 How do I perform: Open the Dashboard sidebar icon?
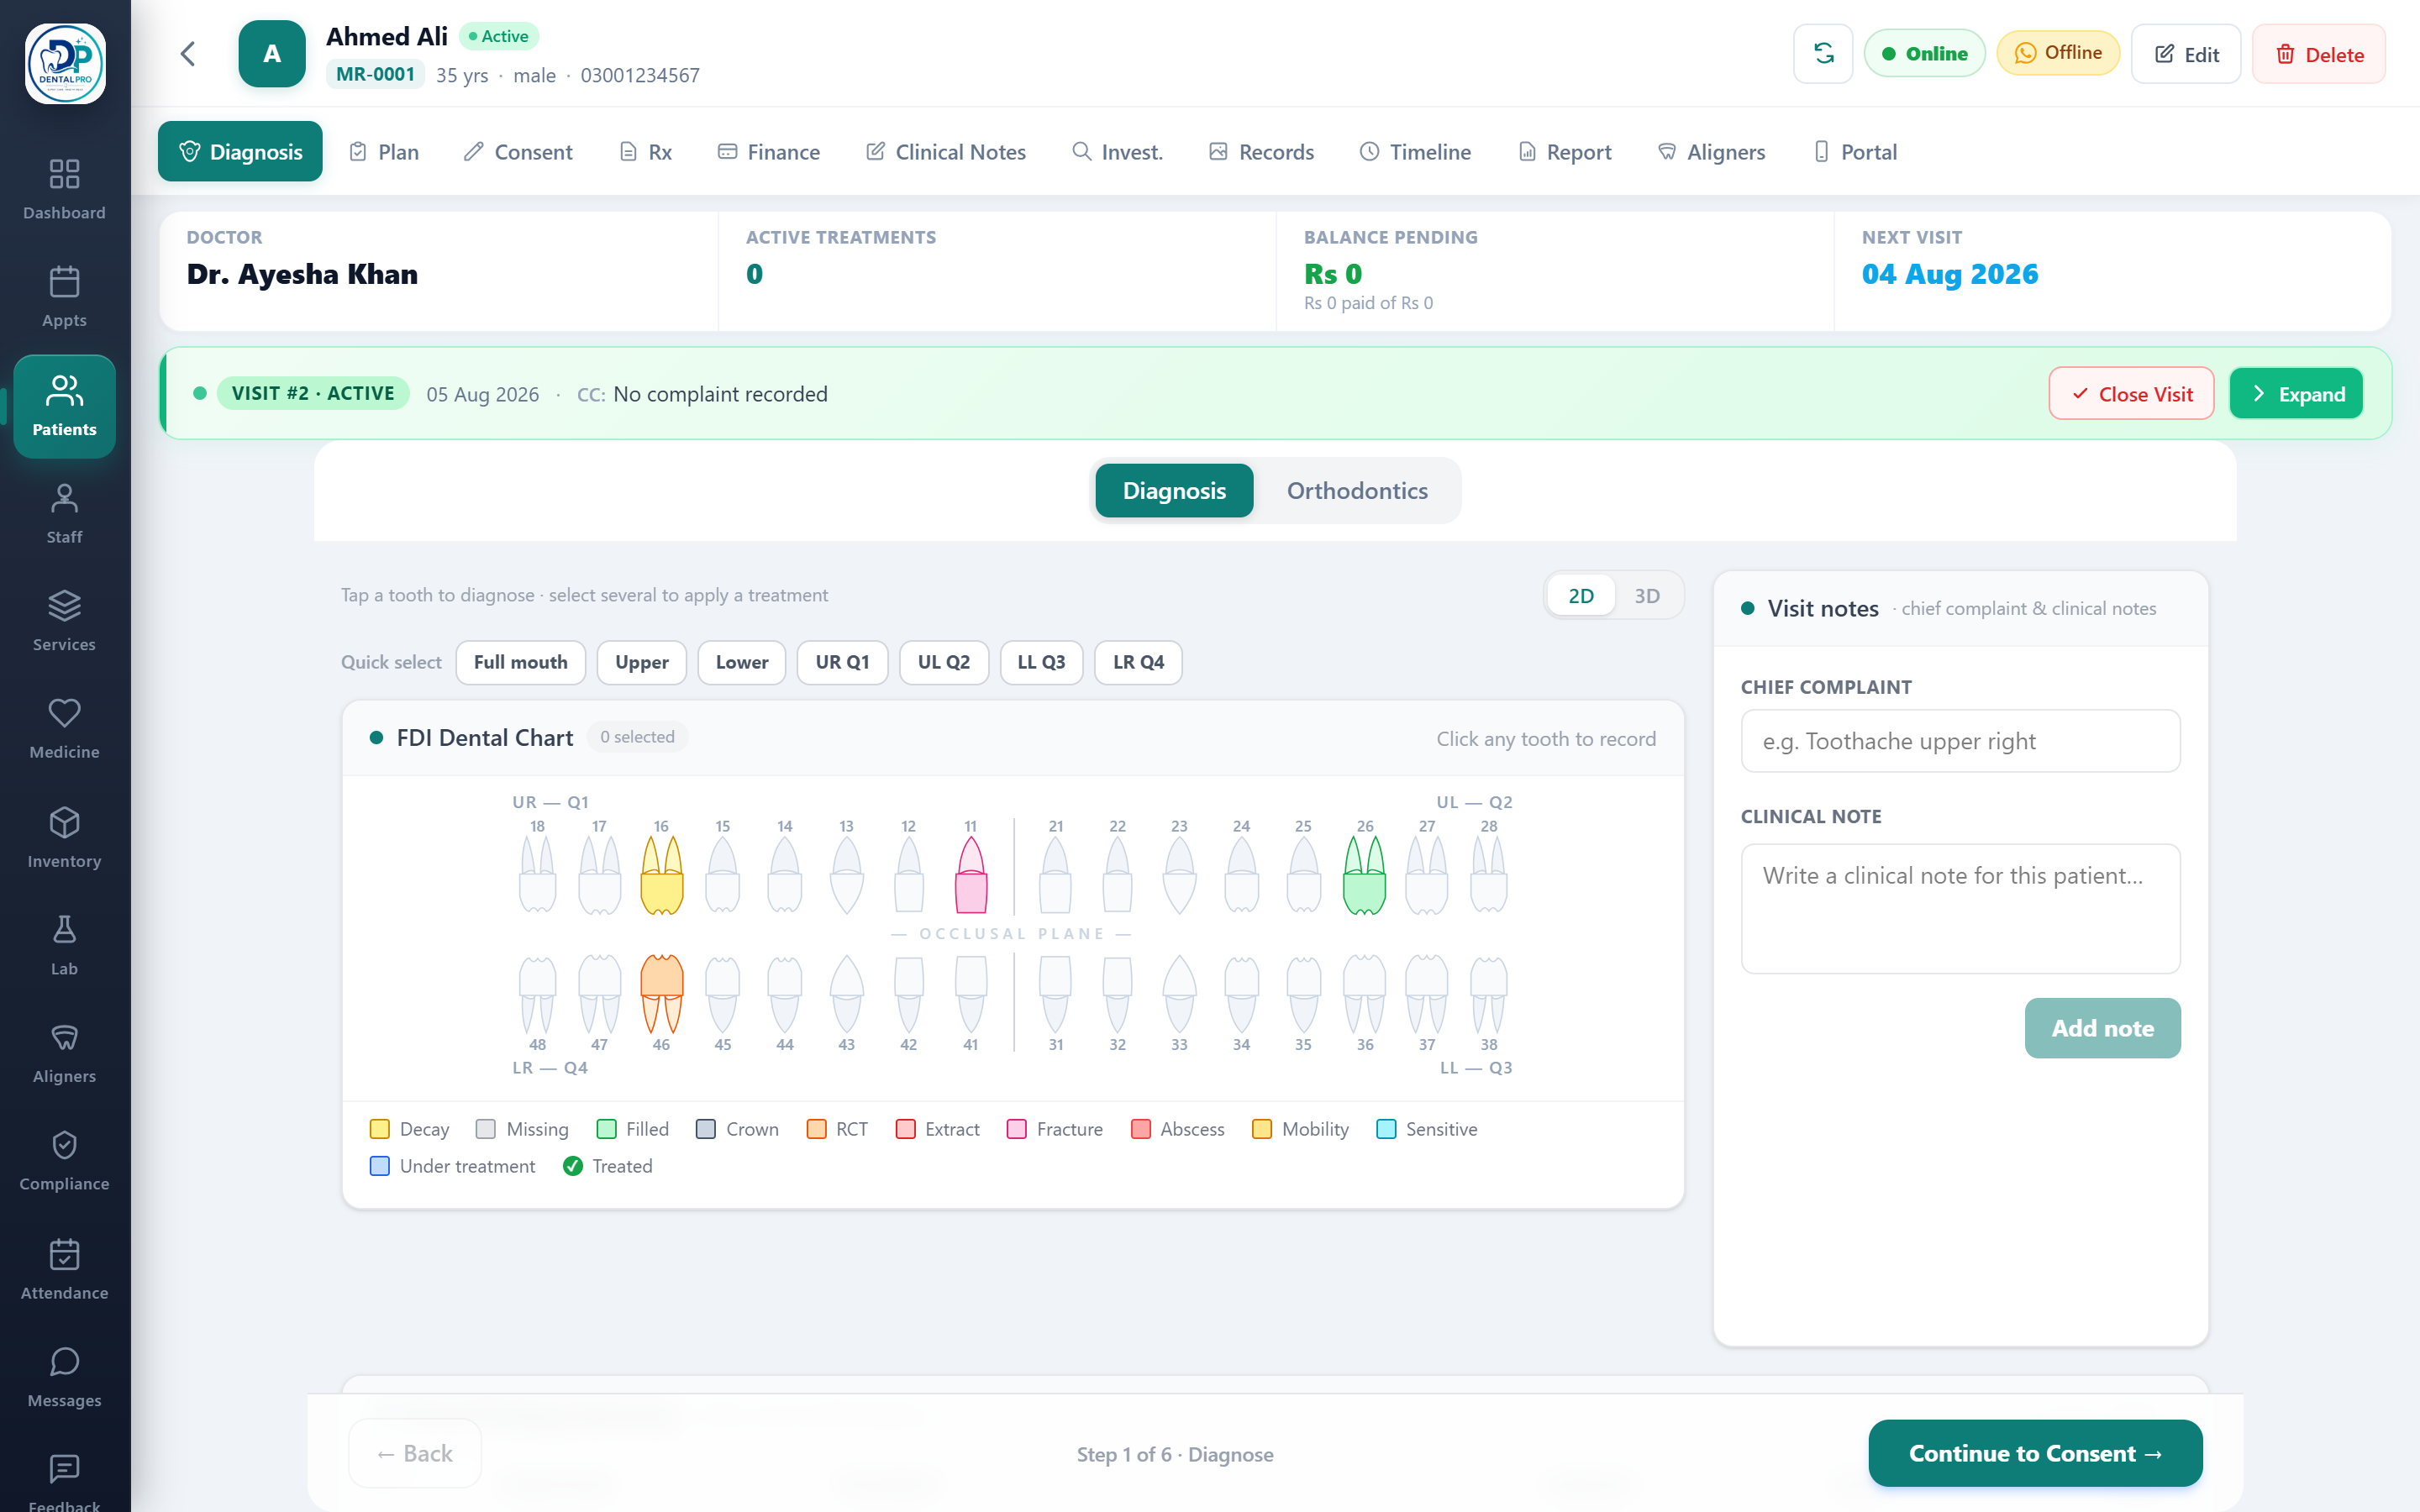point(64,189)
